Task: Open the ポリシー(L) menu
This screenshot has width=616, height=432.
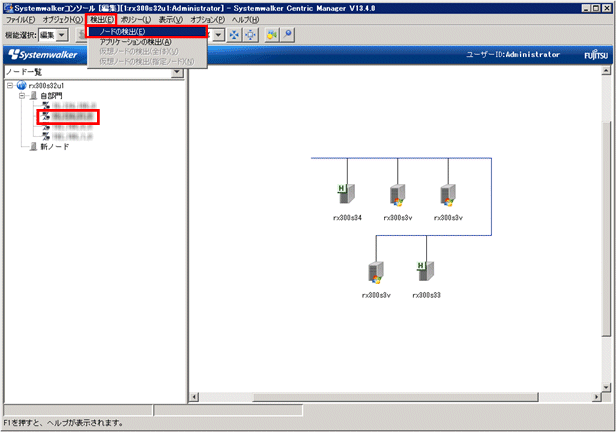Action: tap(136, 20)
